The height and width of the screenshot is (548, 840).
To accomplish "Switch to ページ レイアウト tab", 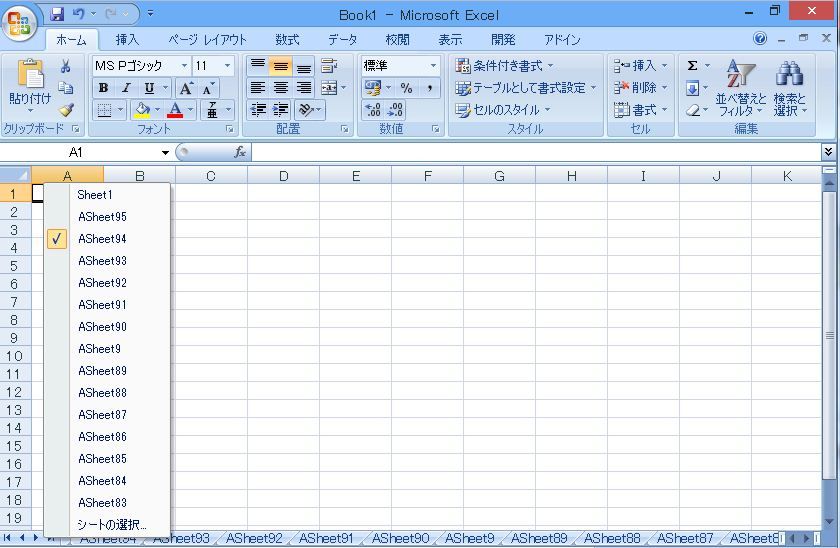I will point(207,40).
